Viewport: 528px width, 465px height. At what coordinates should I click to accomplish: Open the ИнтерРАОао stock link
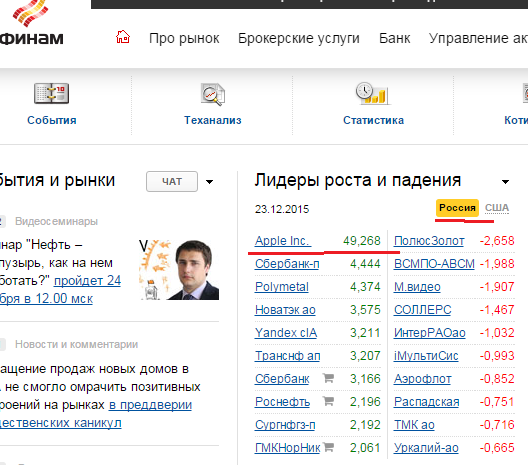(430, 333)
